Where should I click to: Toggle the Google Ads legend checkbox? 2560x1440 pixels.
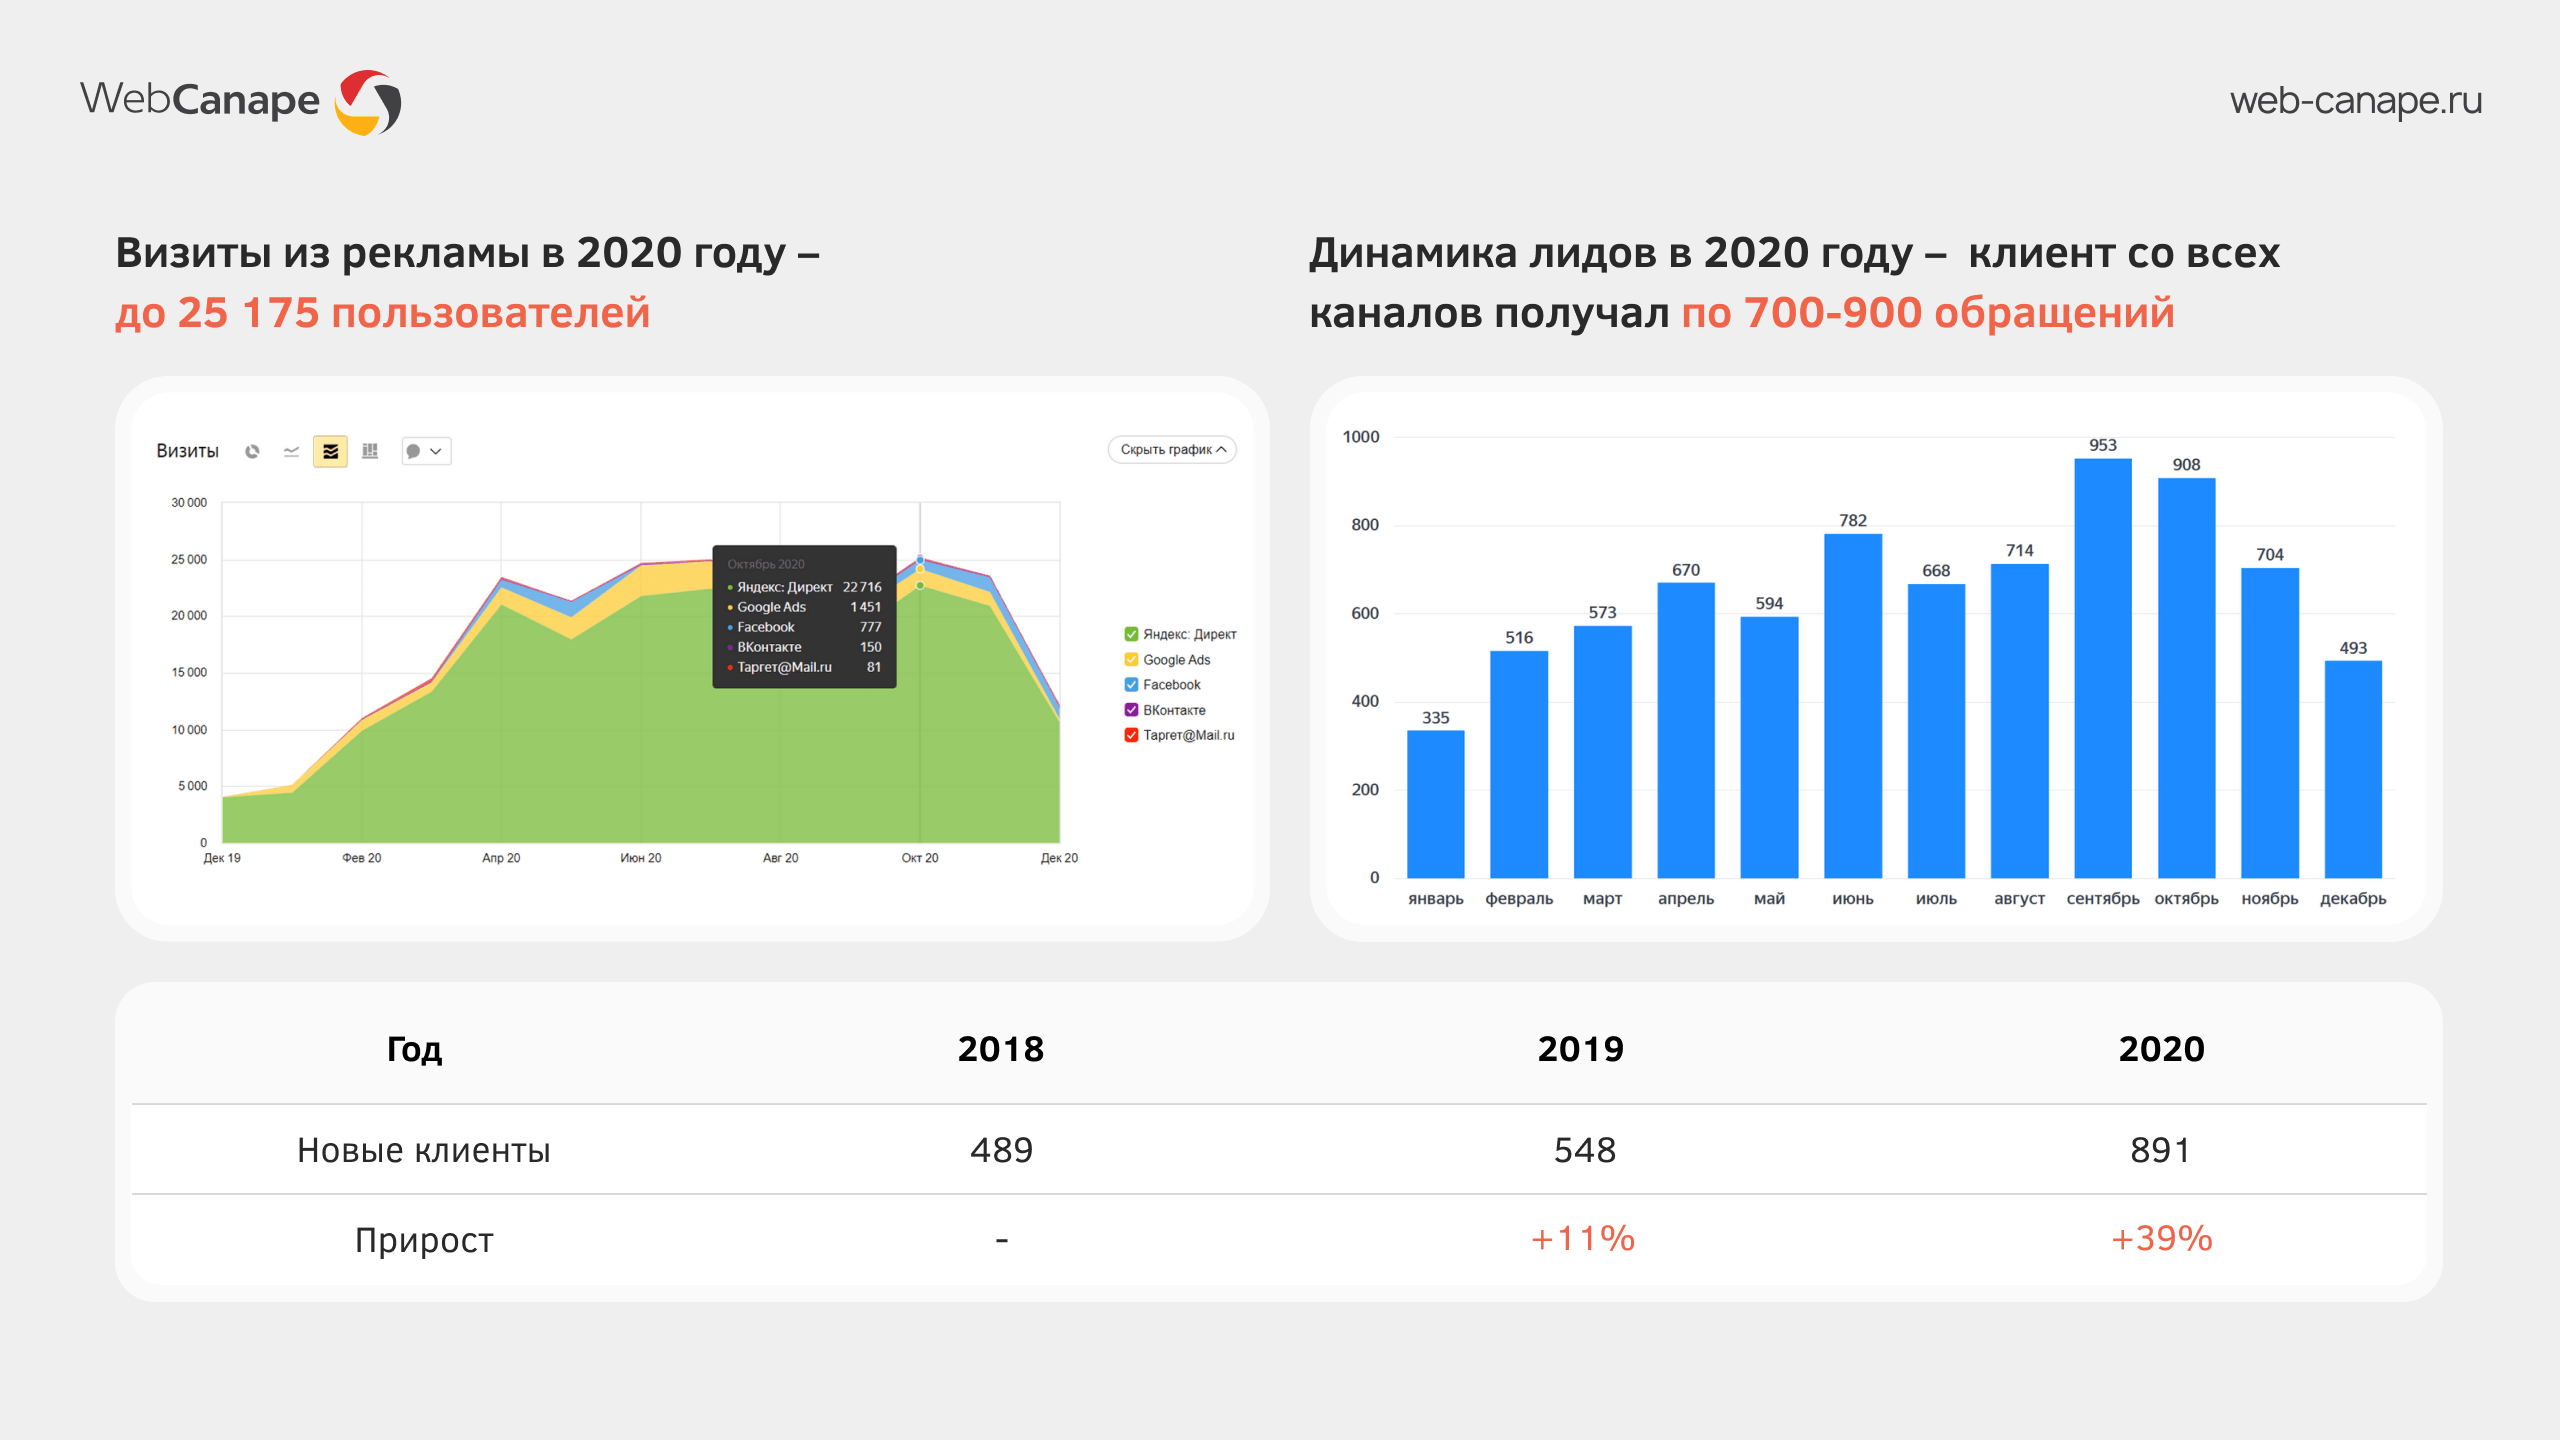point(1131,659)
